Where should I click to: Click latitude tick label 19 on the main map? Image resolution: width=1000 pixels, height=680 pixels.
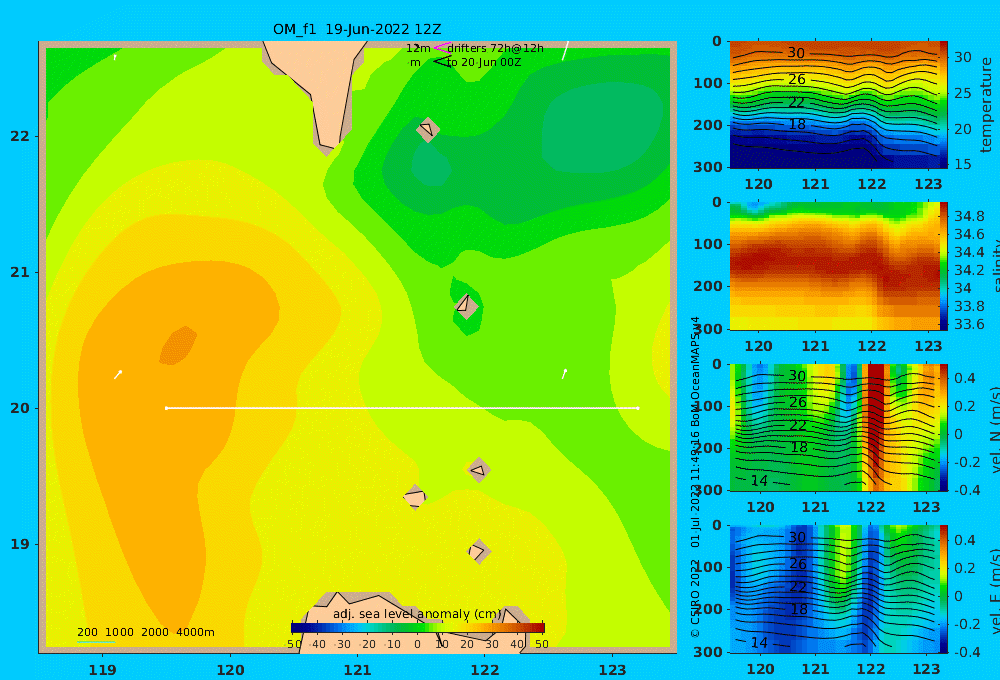(x=20, y=544)
